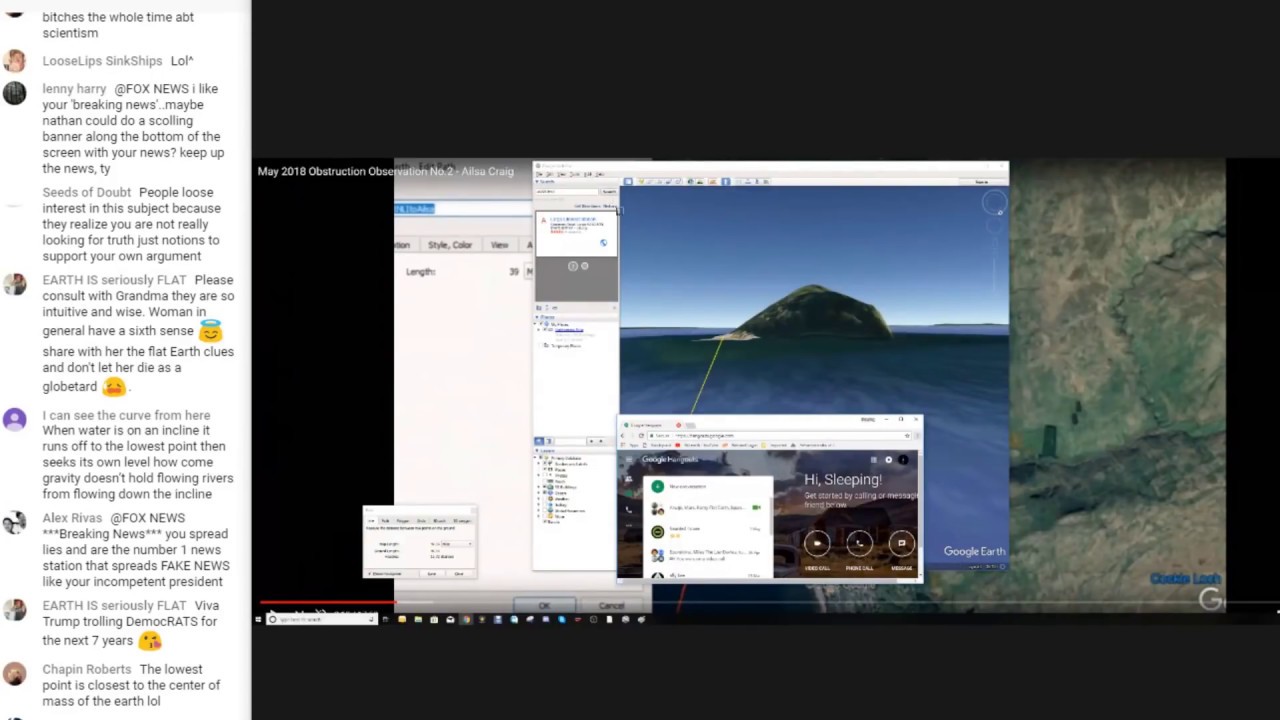
Task: Open the Ruler length unit dropdown
Action: pyautogui.click(x=457, y=544)
